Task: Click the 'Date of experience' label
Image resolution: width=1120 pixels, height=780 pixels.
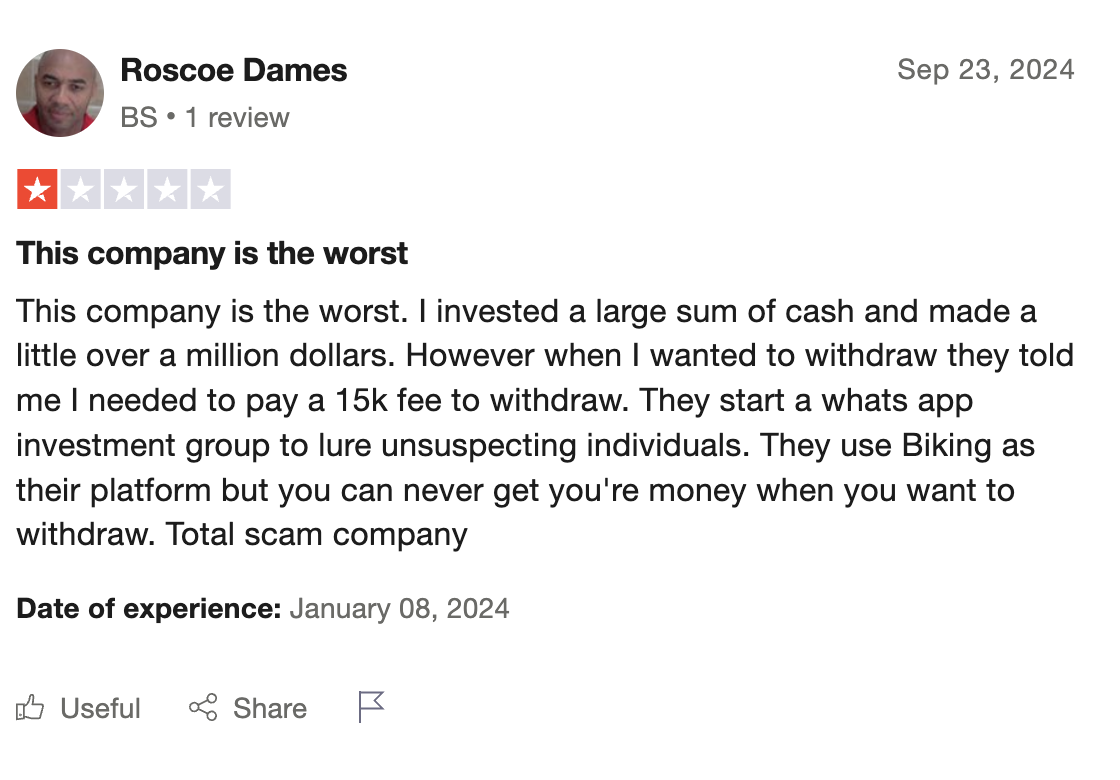Action: pos(149,609)
